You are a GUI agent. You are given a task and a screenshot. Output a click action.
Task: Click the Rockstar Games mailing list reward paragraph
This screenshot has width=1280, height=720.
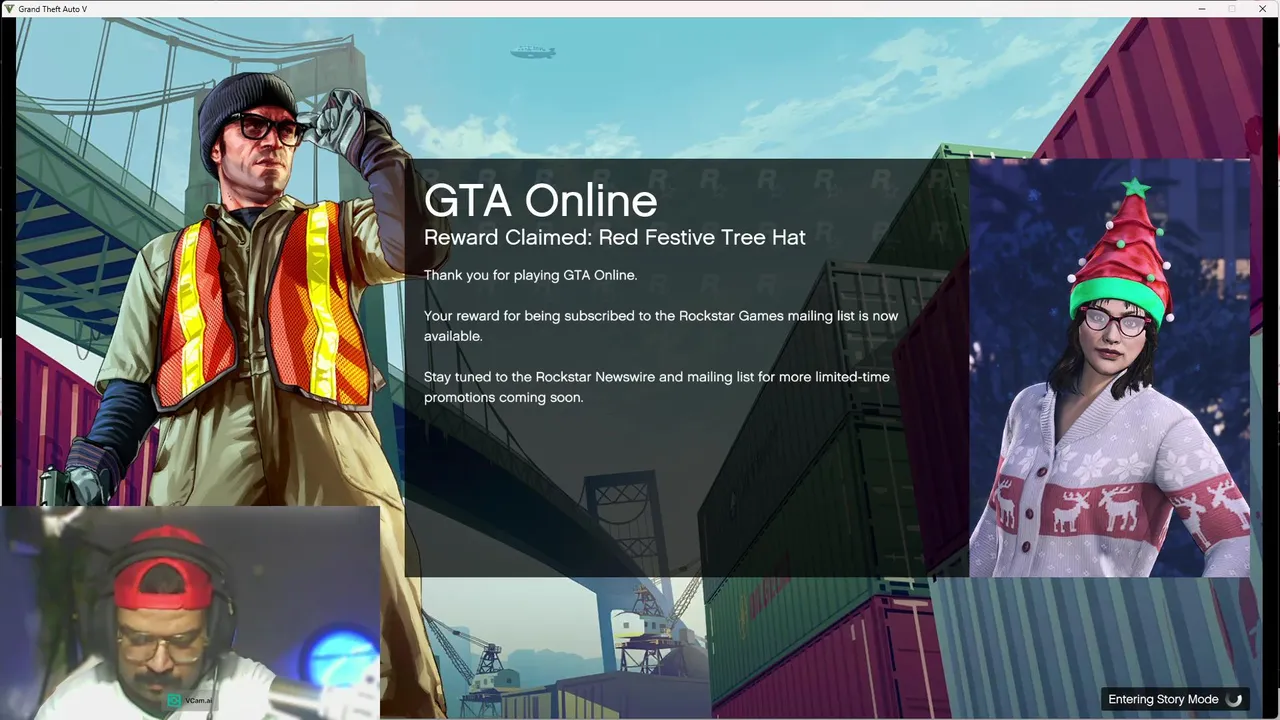coord(661,326)
